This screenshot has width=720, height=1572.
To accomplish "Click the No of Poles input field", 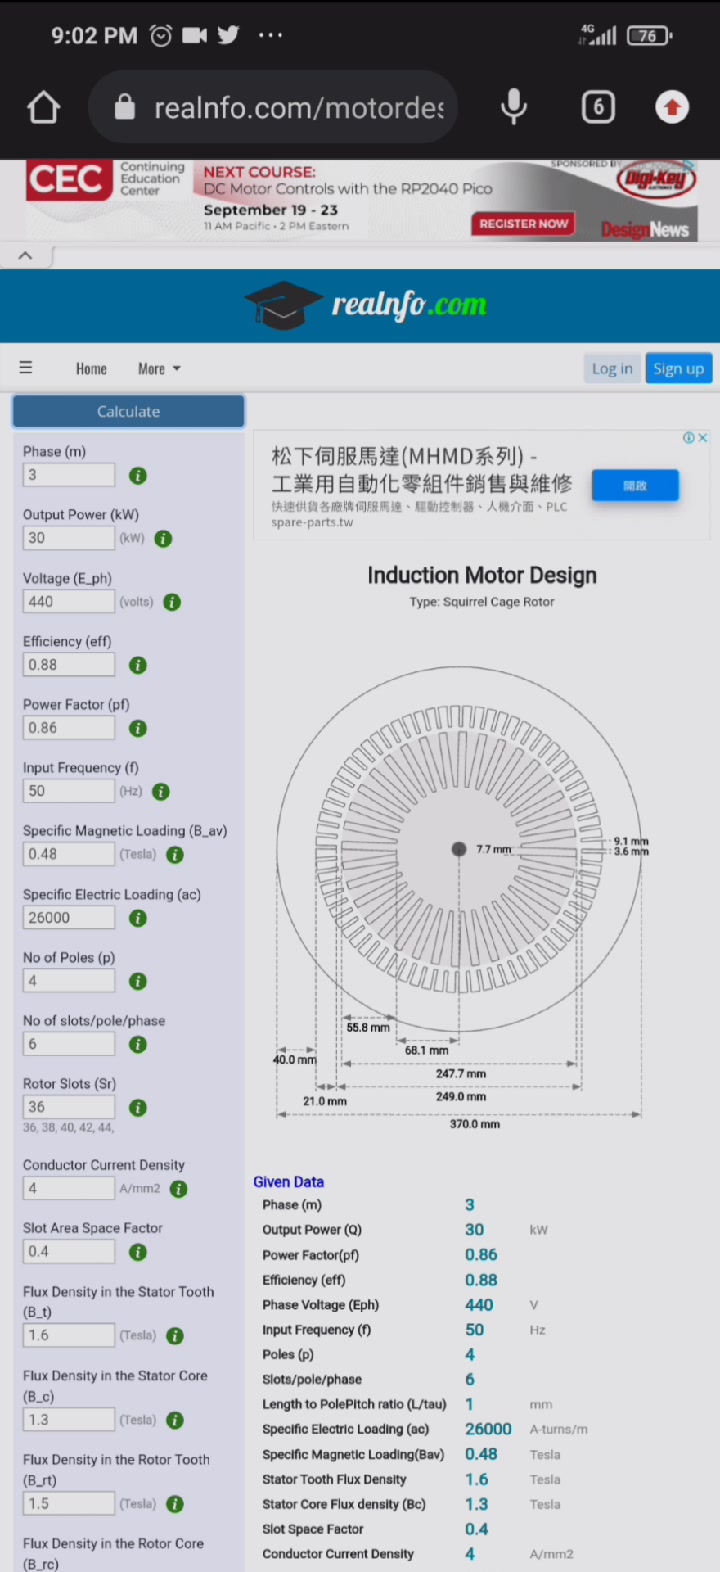I will point(69,981).
